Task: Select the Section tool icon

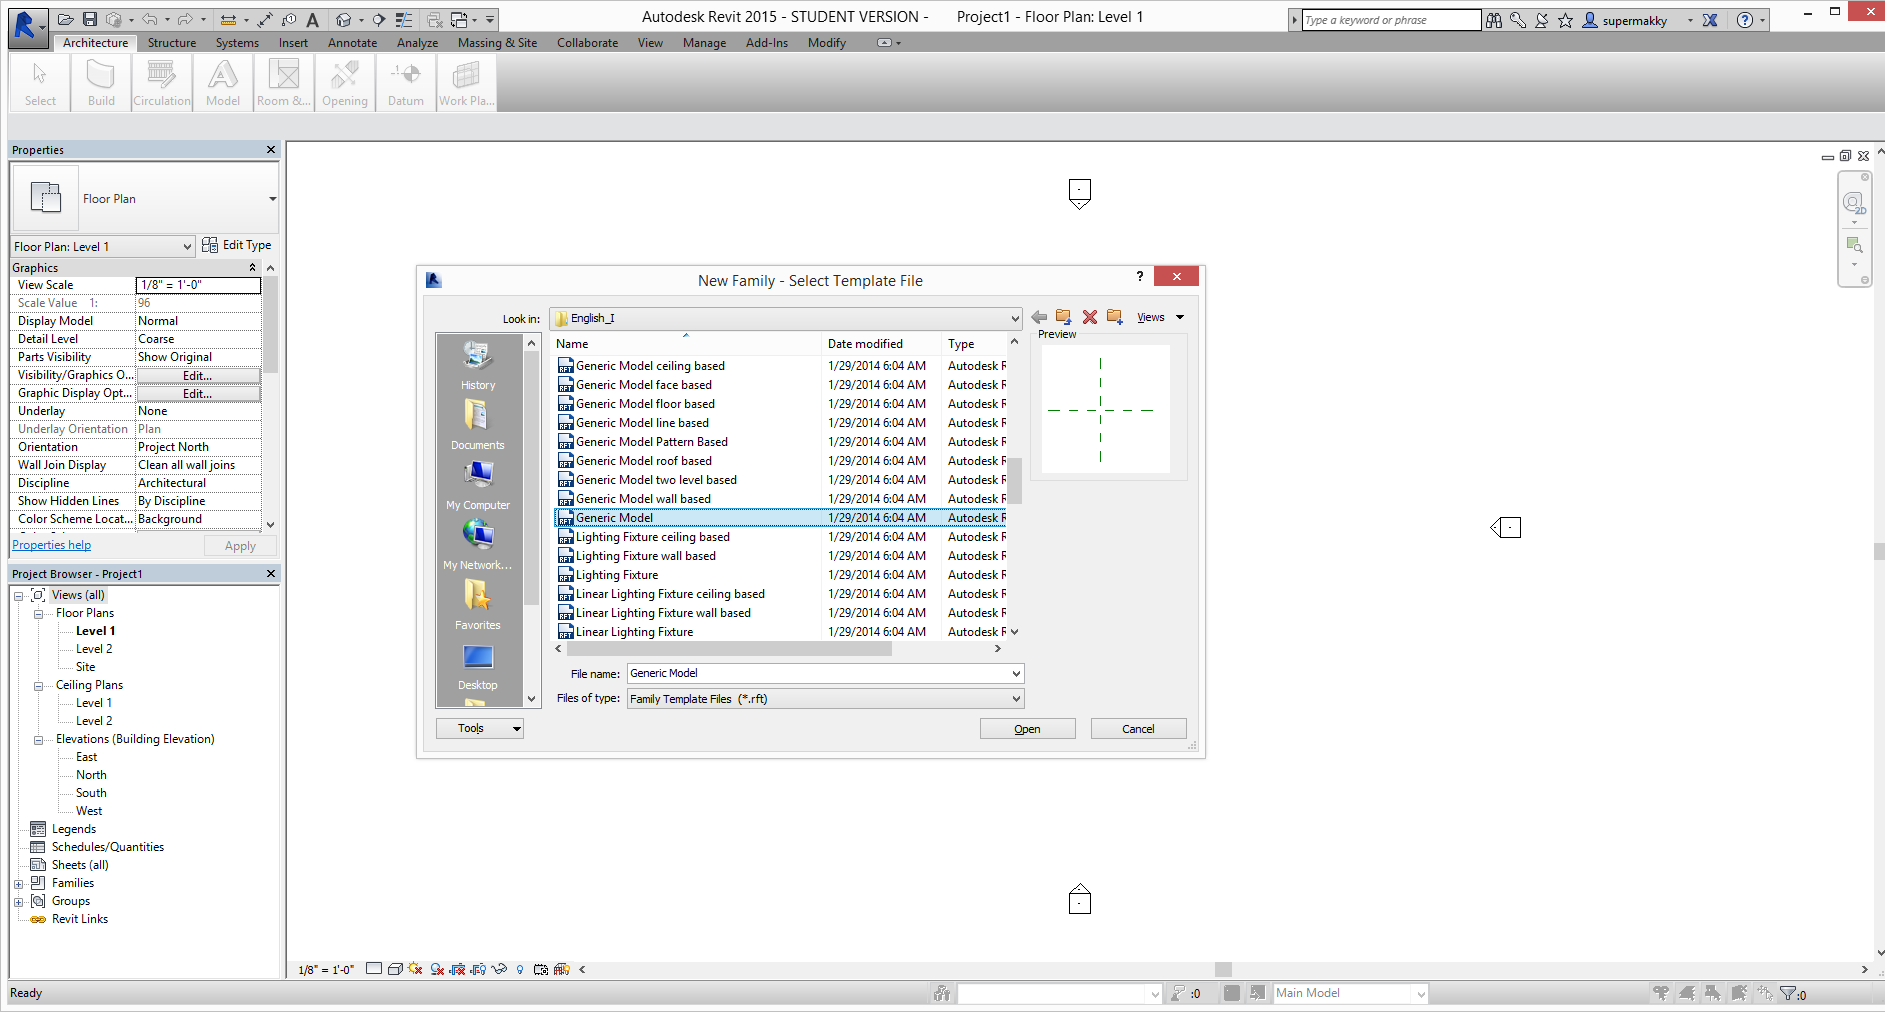Action: (x=379, y=20)
